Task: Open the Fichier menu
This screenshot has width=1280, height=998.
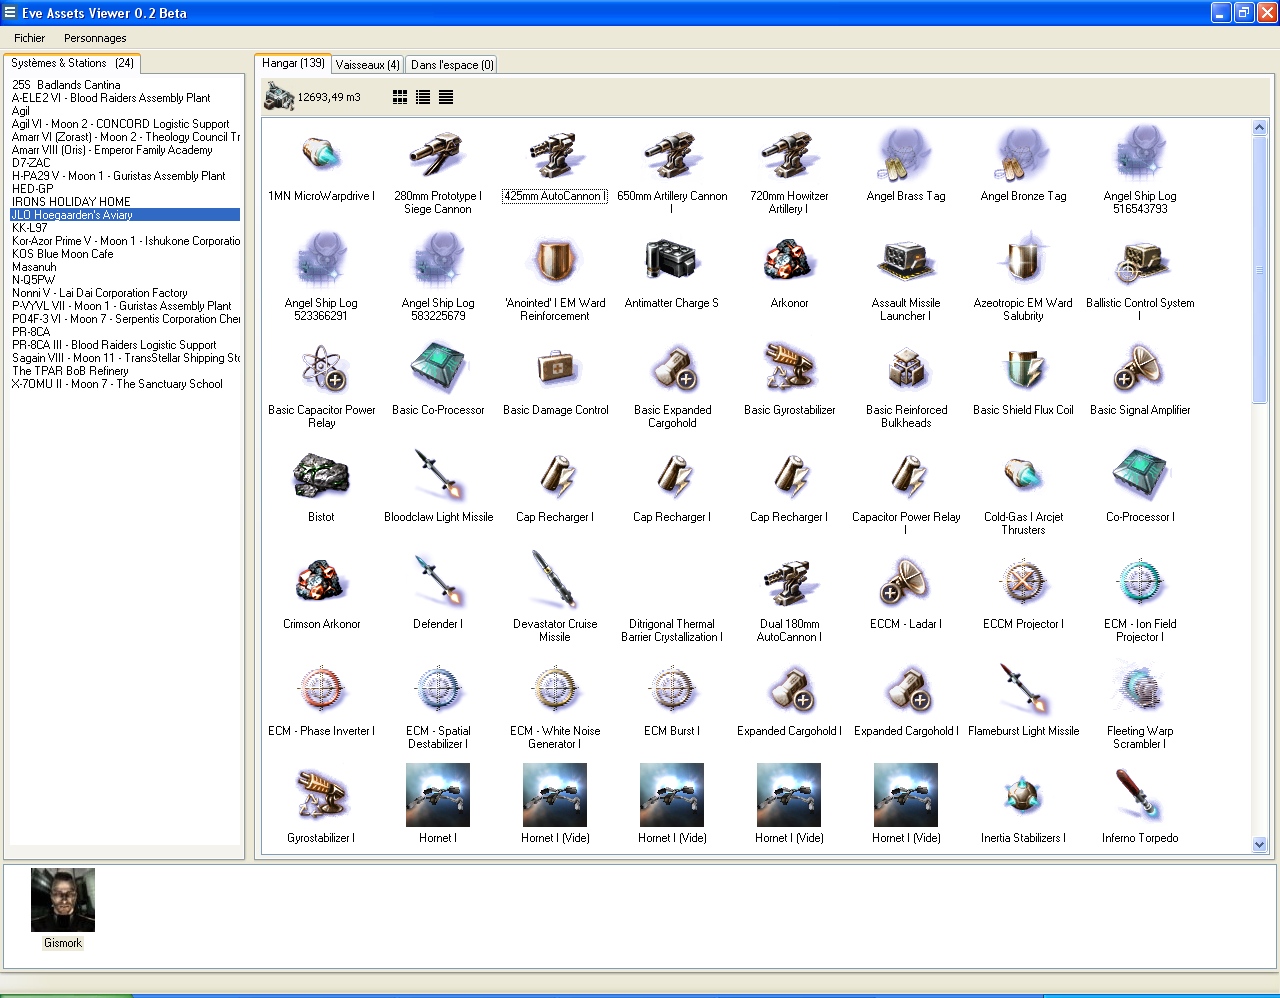Action: tap(29, 38)
